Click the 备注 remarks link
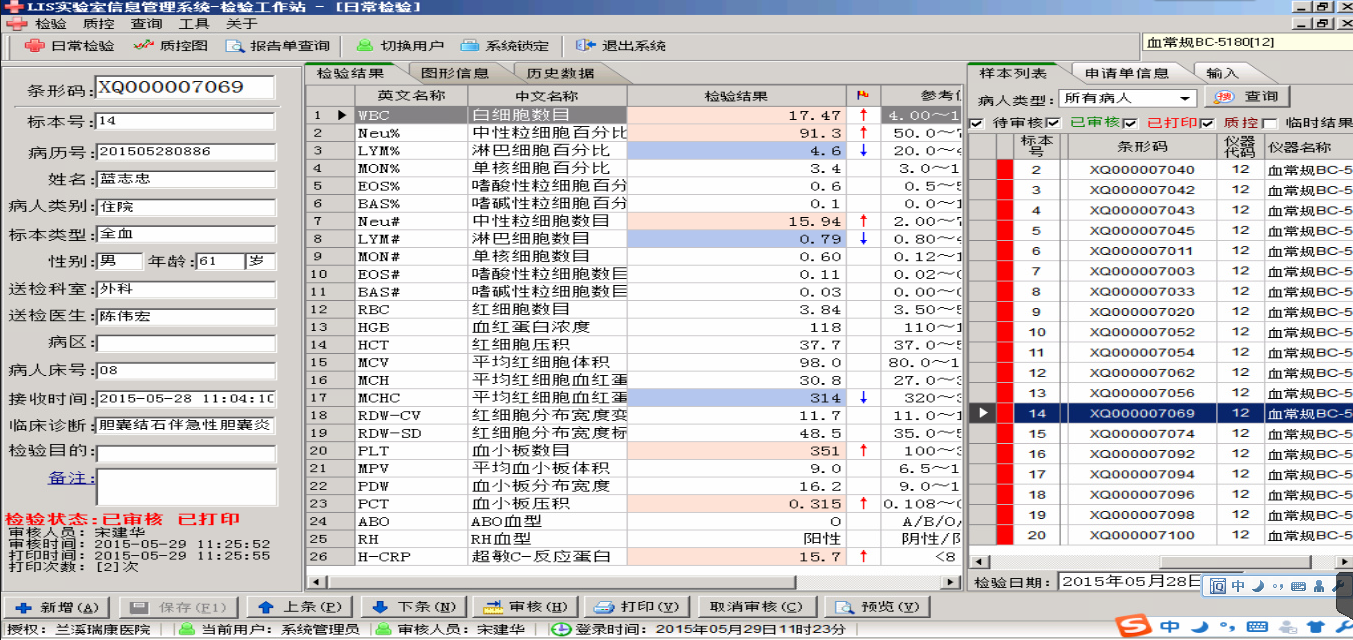1353x640 pixels. click(x=72, y=478)
